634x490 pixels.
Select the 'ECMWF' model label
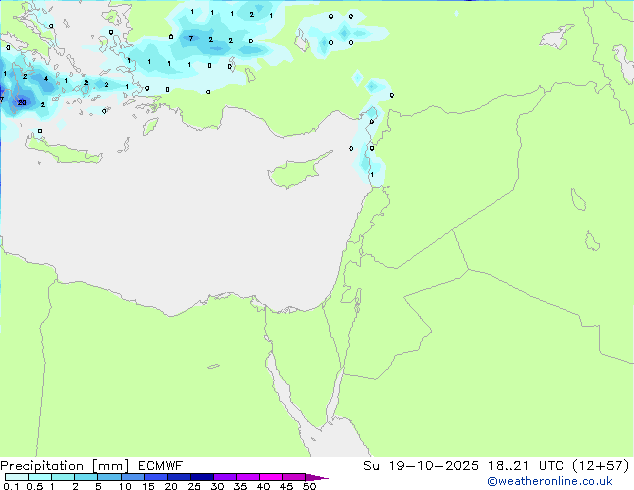[161, 466]
